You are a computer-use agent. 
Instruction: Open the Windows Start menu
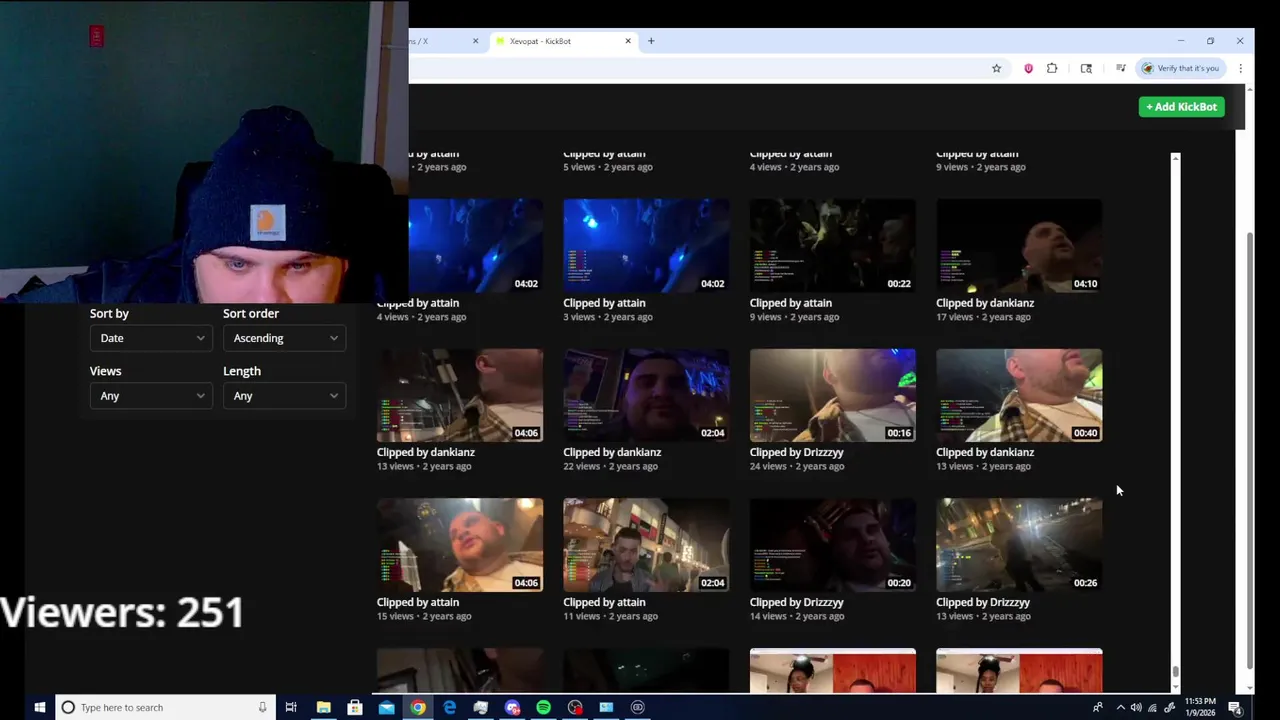point(40,707)
